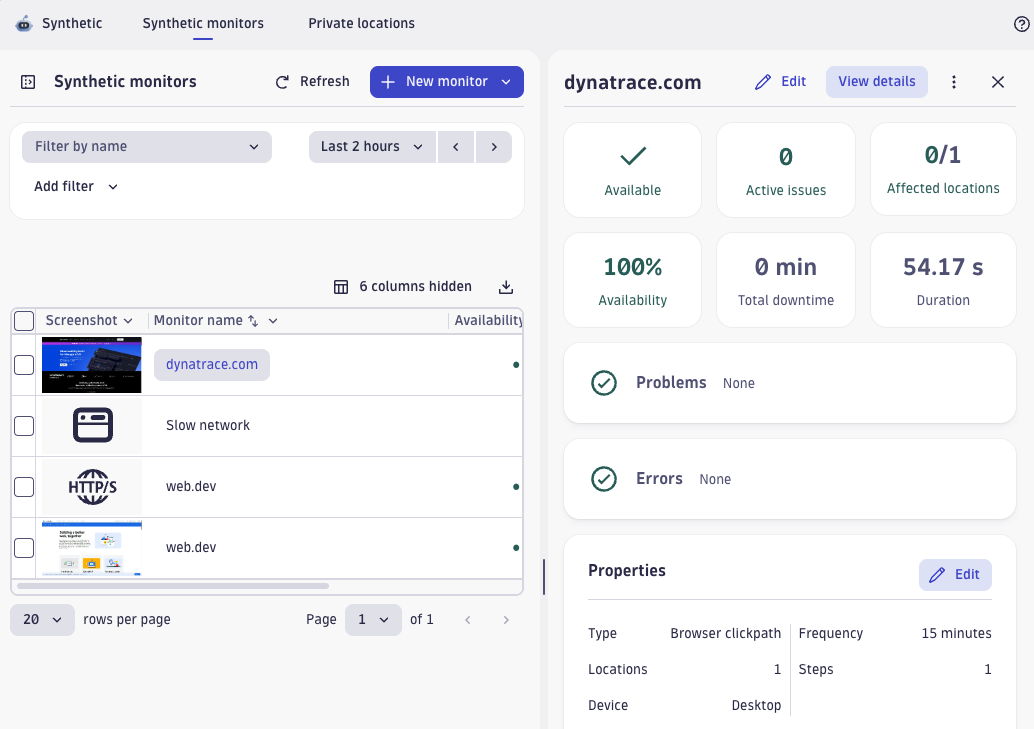Click the download icon above the table
The image size is (1034, 729).
(x=506, y=286)
